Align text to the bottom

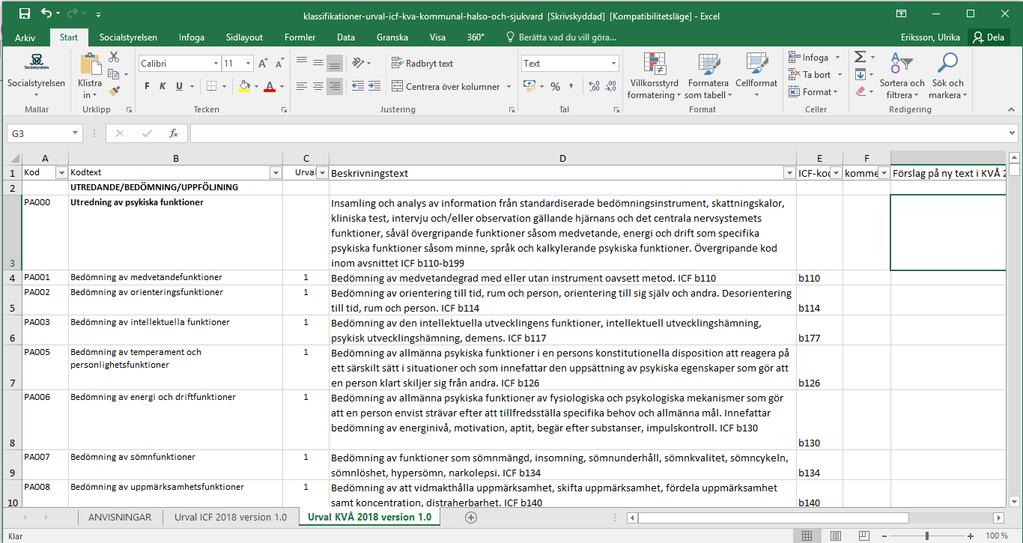(x=334, y=63)
